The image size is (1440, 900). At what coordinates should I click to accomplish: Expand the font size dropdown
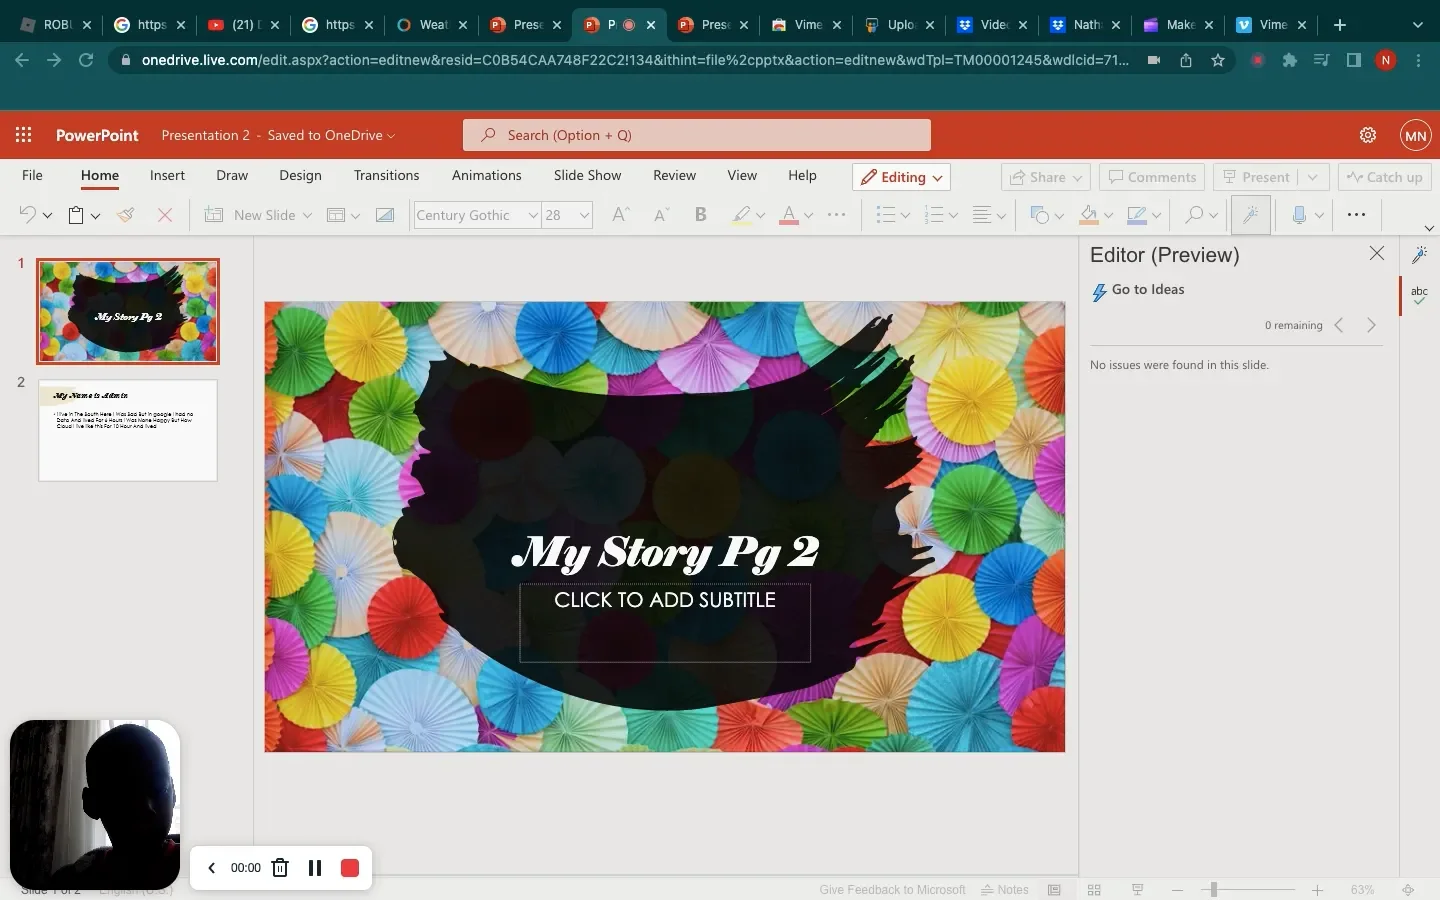point(584,215)
